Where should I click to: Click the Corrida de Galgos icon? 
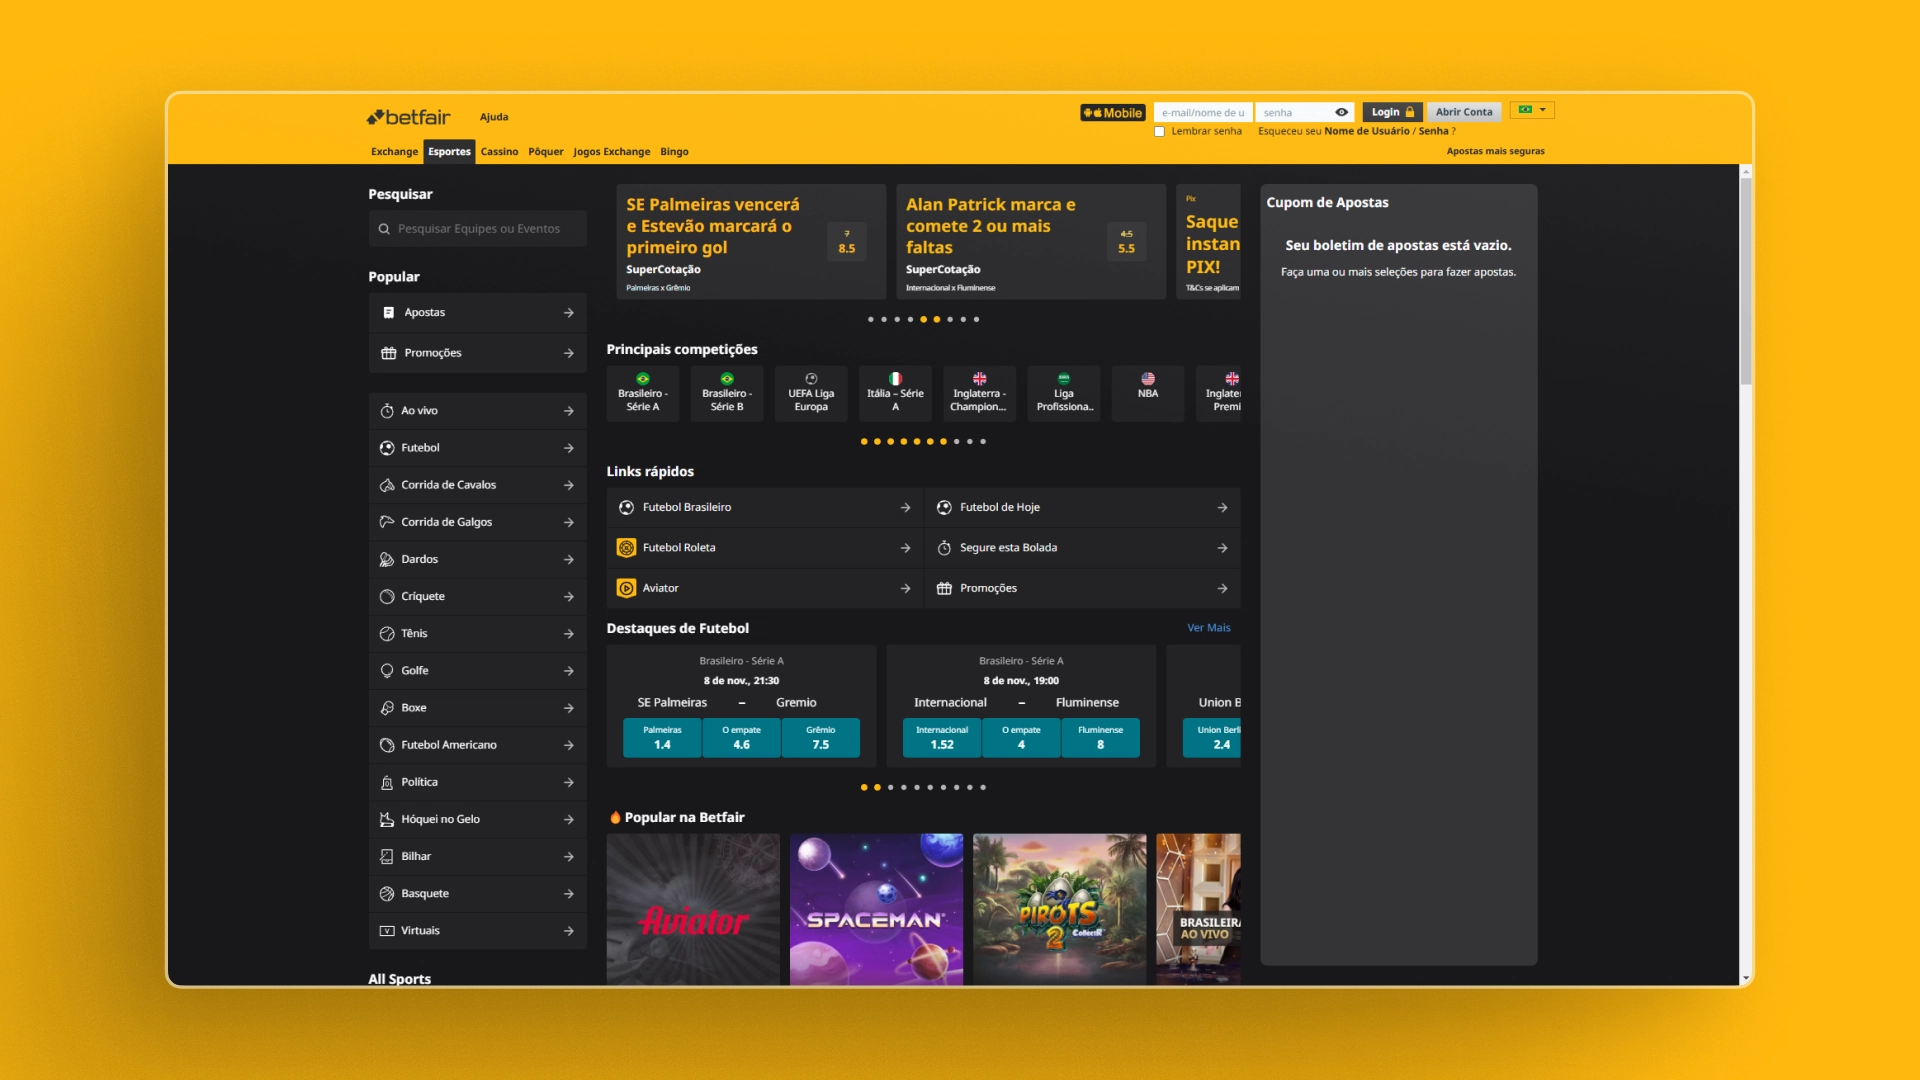tap(387, 522)
